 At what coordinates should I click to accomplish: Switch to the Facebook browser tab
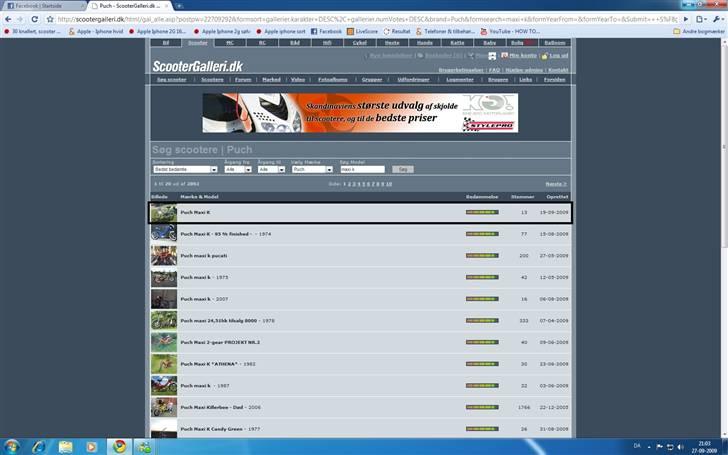[34, 6]
